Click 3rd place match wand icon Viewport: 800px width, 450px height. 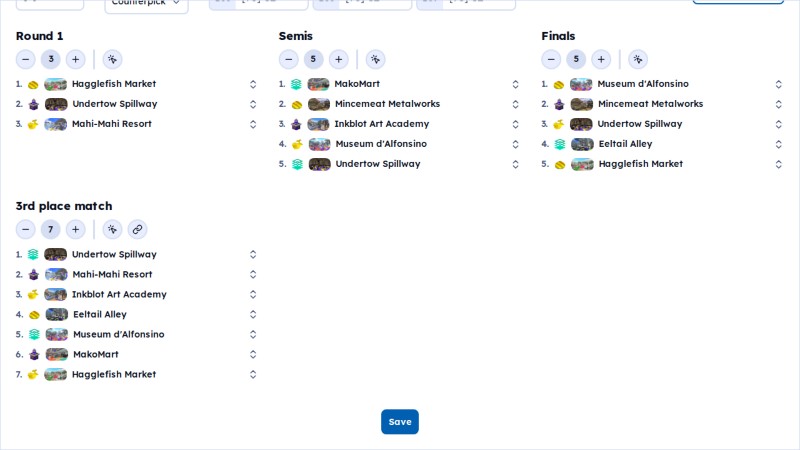112,230
